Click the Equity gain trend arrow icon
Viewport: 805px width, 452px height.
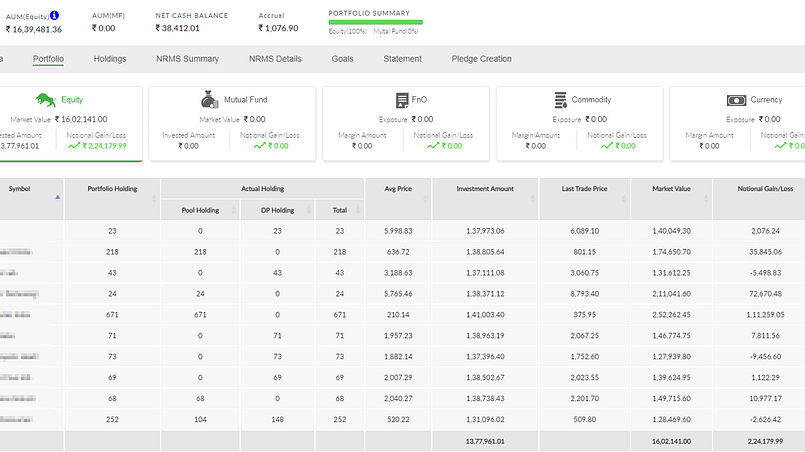point(74,146)
